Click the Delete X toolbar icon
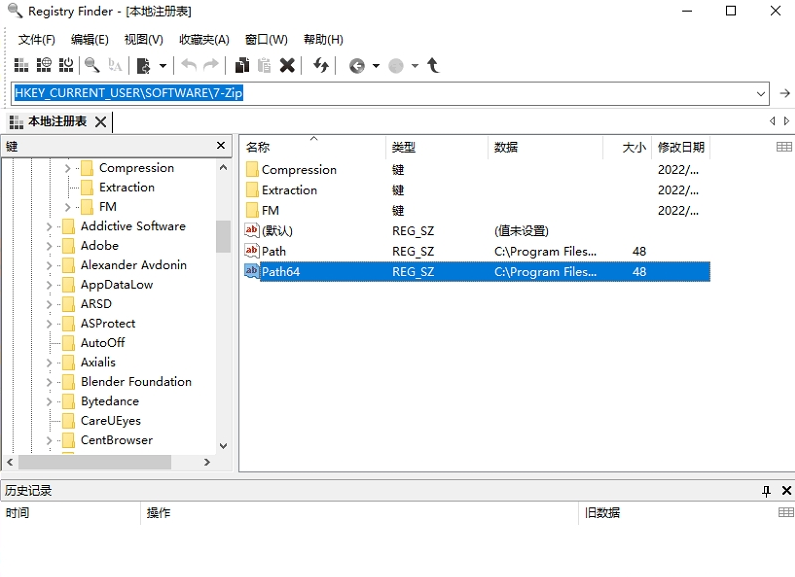 coord(287,65)
